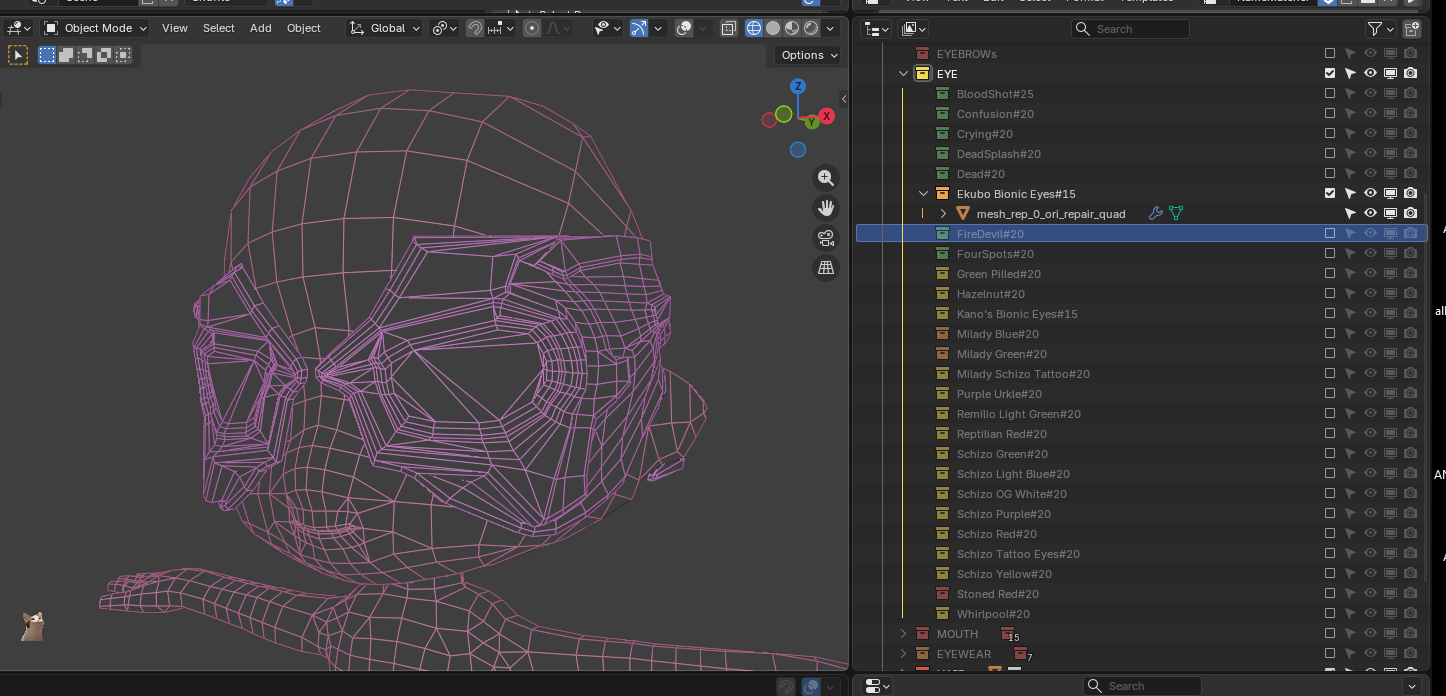This screenshot has height=696, width=1446.
Task: Open the transform pivot point dropdown
Action: pyautogui.click(x=445, y=28)
